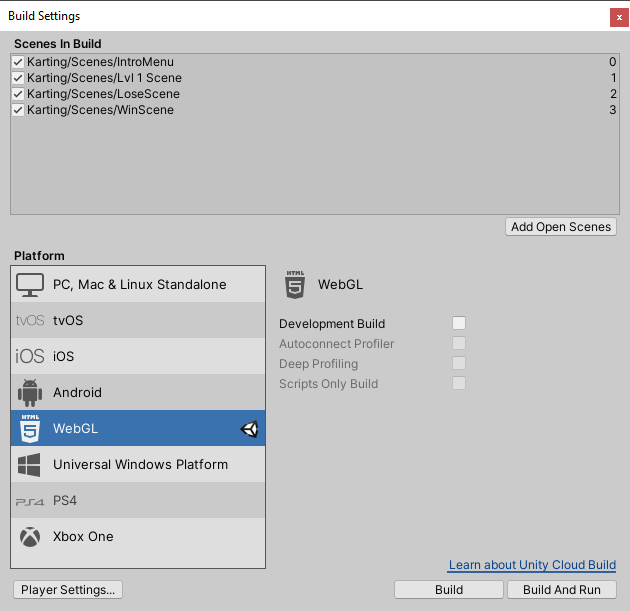Image resolution: width=630 pixels, height=611 pixels.
Task: Click the Windows logo icon for UWP
Action: coord(29,465)
